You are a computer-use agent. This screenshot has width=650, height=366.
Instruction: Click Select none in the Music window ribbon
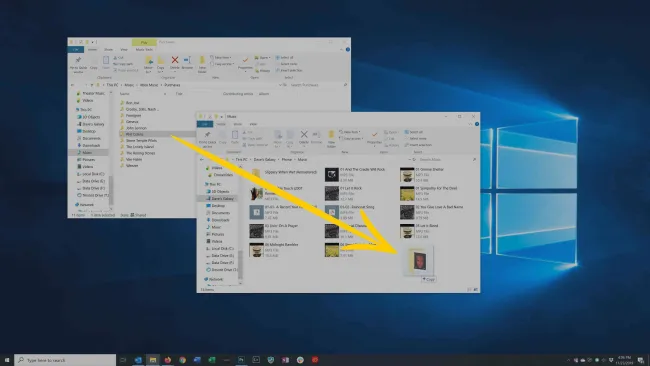[x=415, y=138]
